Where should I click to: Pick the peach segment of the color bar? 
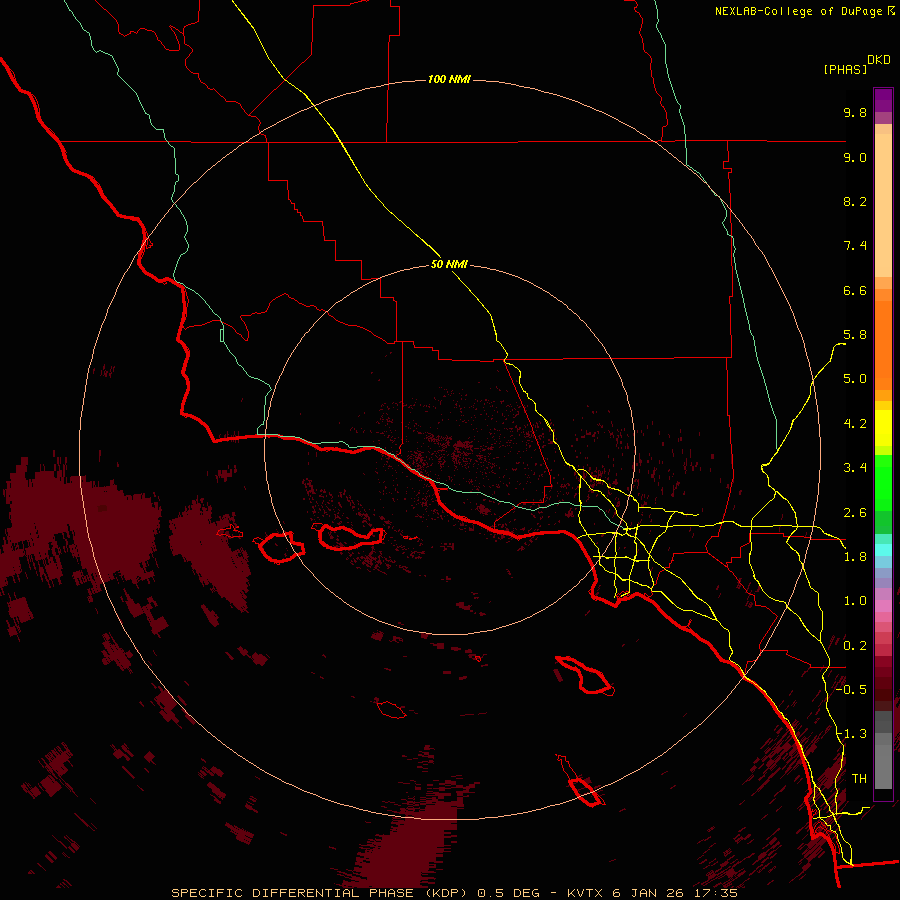coord(883,205)
